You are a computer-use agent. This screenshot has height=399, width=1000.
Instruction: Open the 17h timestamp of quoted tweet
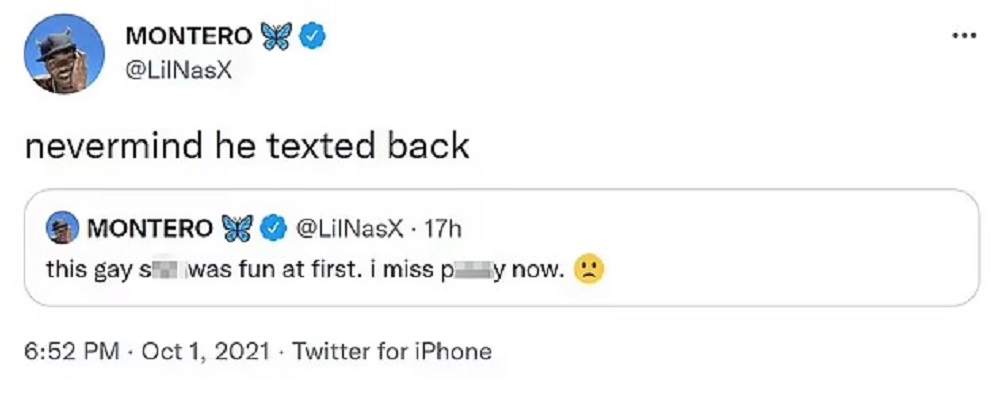[x=442, y=228]
